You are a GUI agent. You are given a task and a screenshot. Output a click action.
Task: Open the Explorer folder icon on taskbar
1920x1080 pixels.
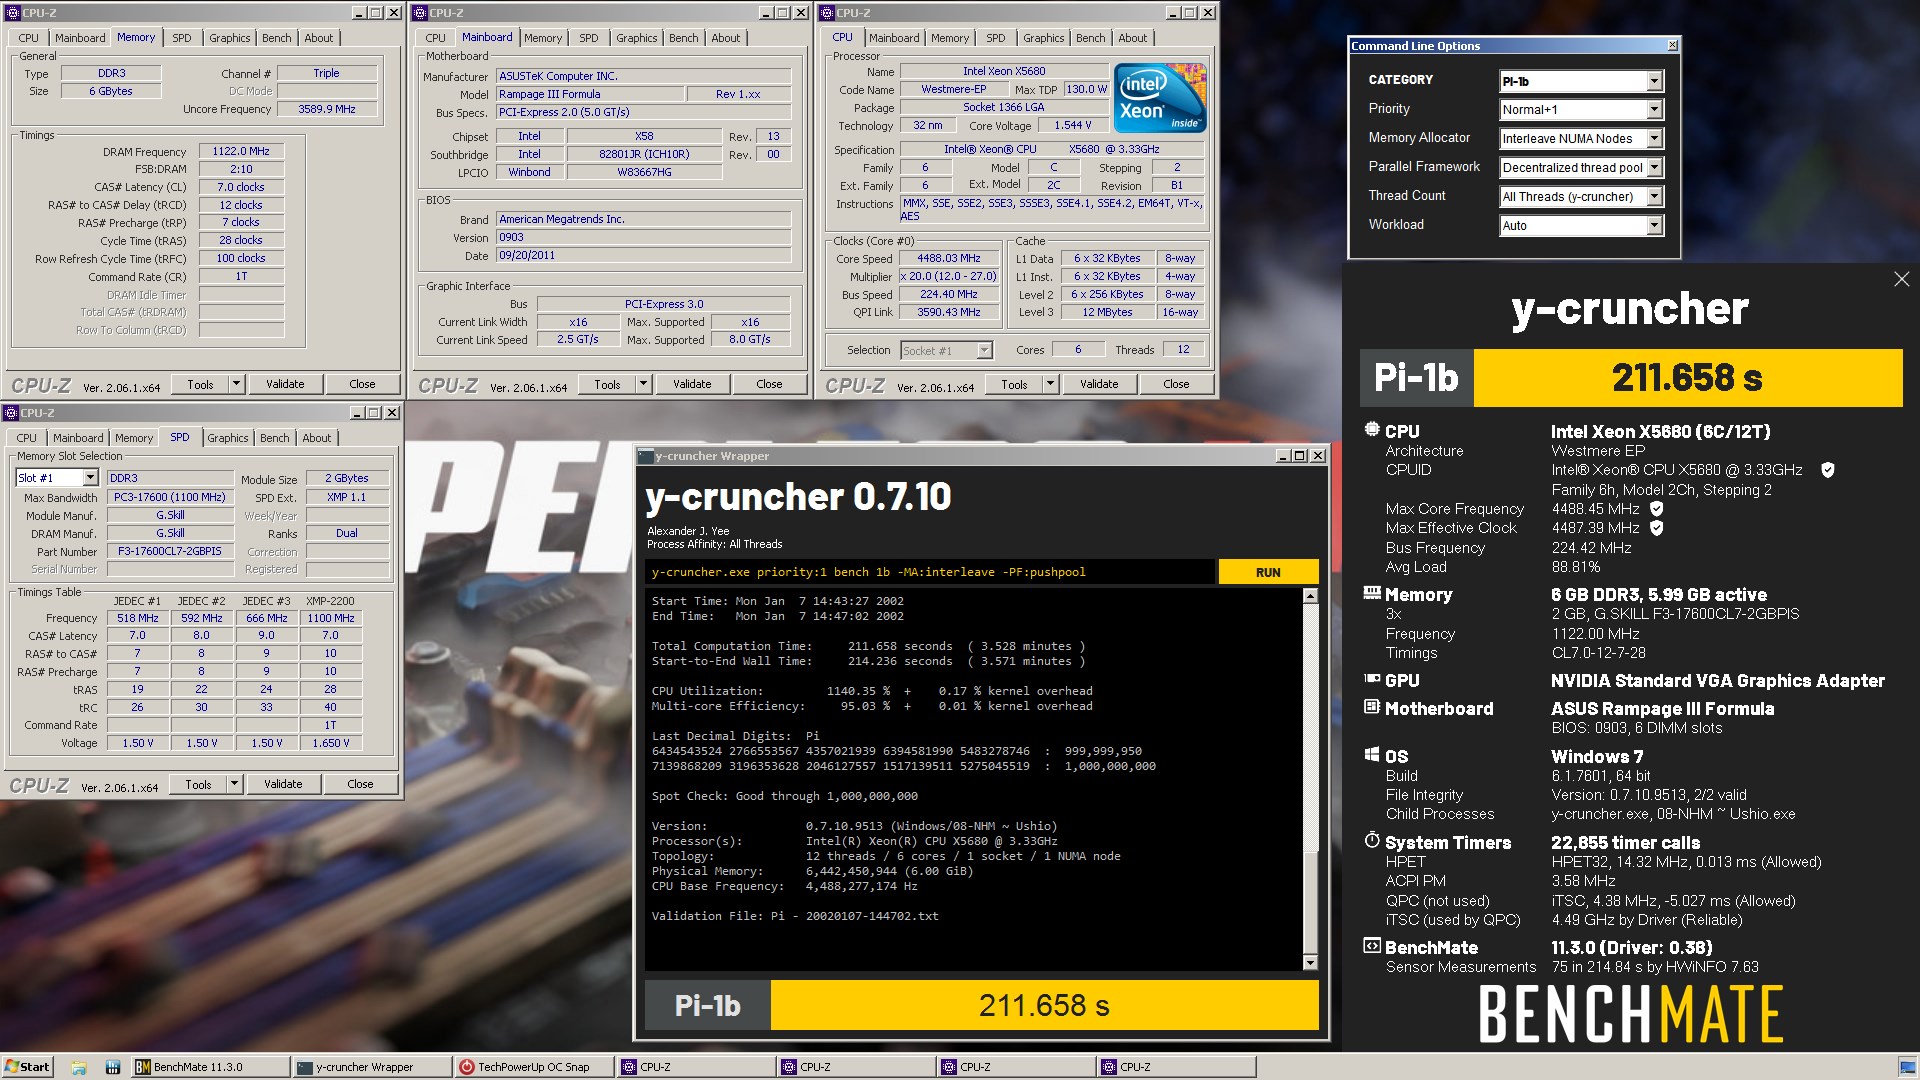coord(79,1067)
